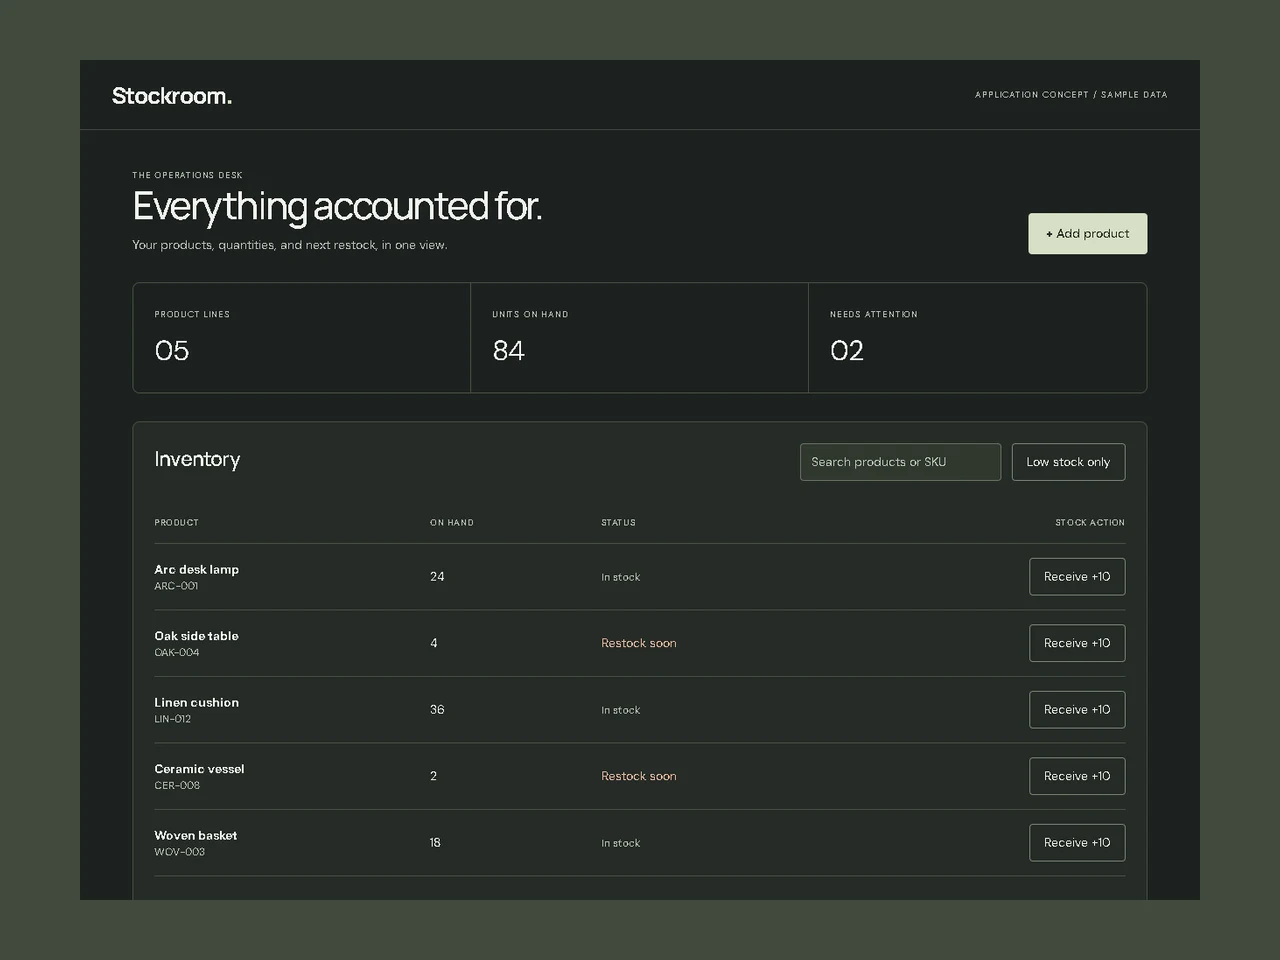
Task: Click the Units On Hand value 84
Action: pyautogui.click(x=508, y=350)
